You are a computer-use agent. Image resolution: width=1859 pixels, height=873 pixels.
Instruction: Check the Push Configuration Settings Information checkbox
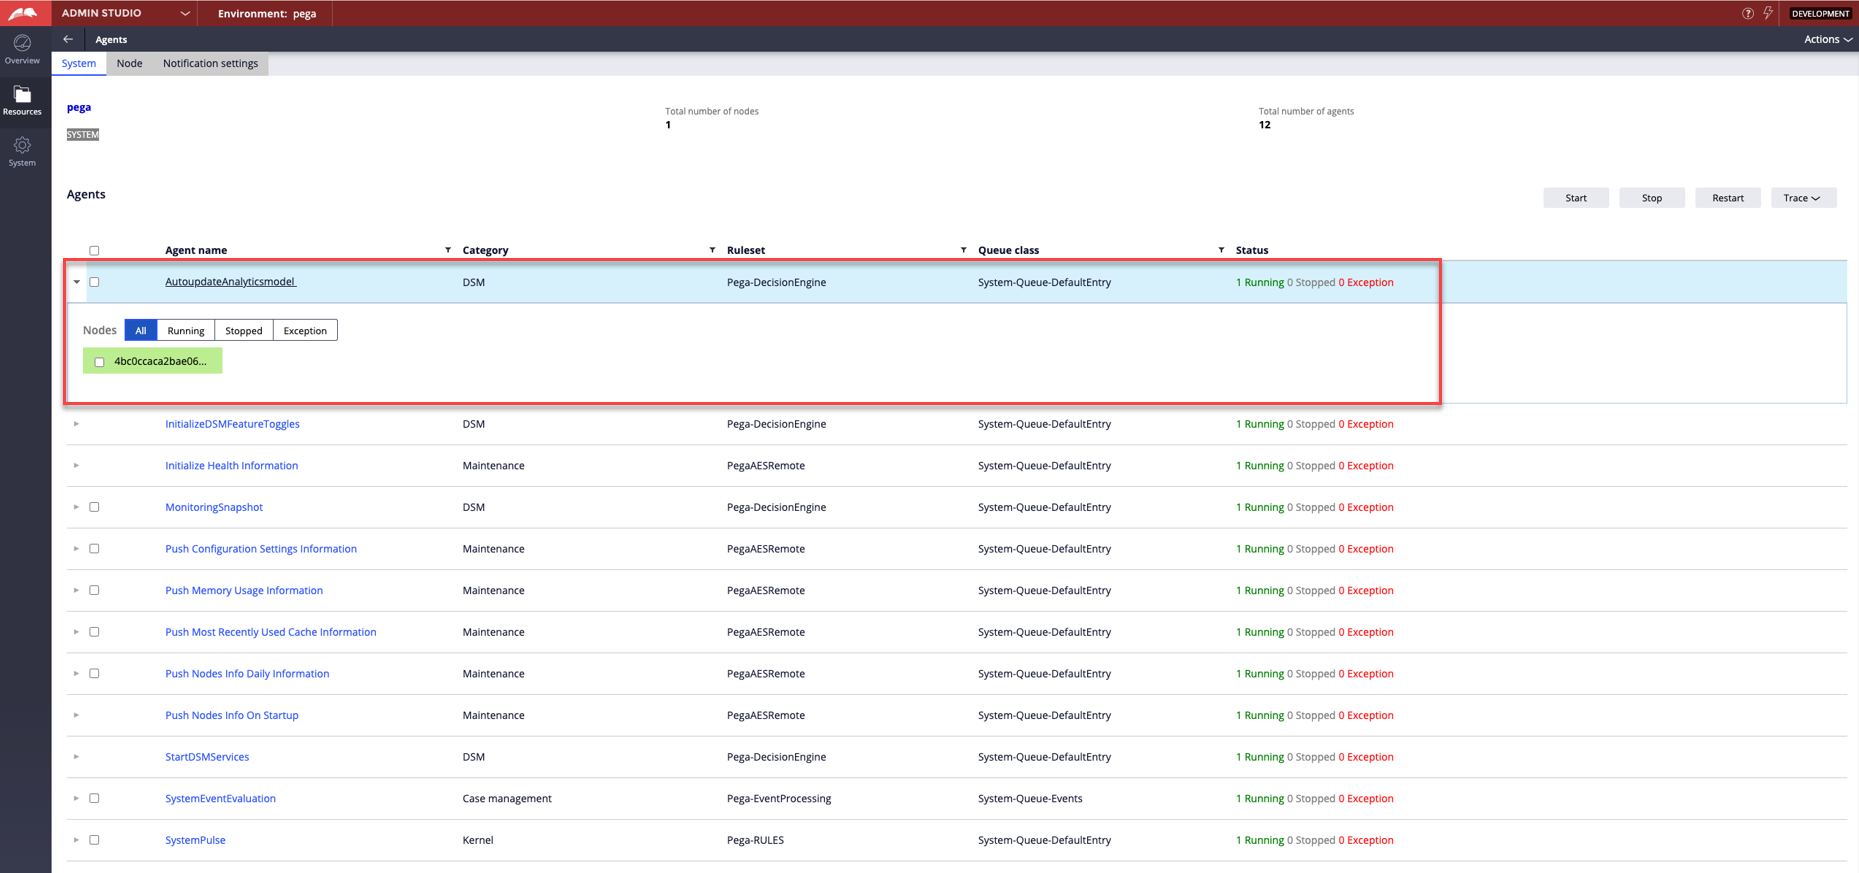94,549
